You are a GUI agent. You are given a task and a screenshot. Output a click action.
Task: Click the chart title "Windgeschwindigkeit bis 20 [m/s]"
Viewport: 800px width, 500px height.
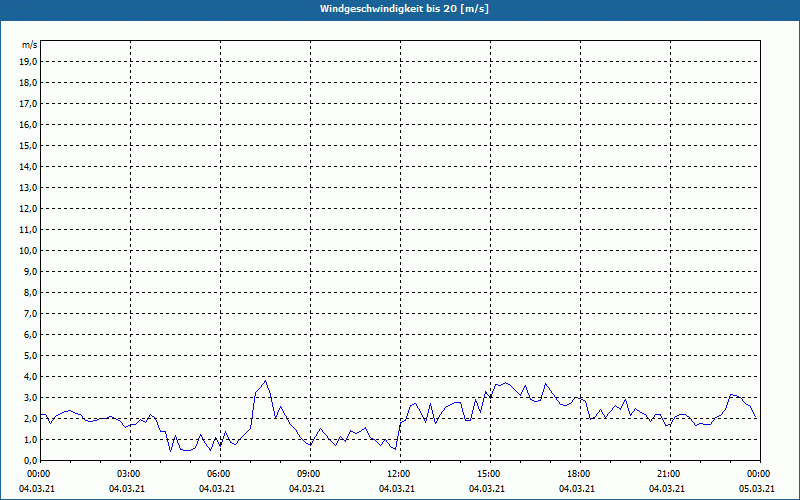404,9
